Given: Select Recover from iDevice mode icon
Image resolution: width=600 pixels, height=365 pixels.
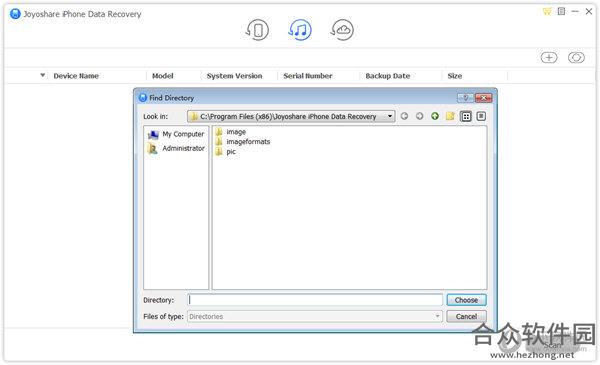Looking at the screenshot, I should (257, 30).
